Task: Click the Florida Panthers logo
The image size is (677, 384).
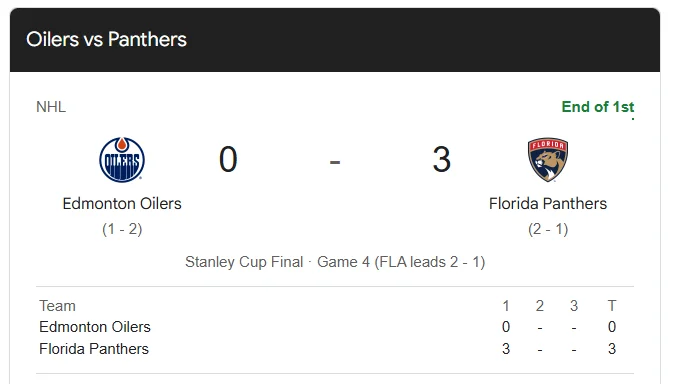Action: pos(548,160)
